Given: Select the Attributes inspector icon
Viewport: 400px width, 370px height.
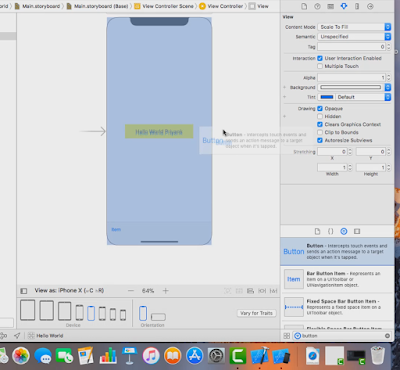Looking at the screenshot, I should 344,6.
